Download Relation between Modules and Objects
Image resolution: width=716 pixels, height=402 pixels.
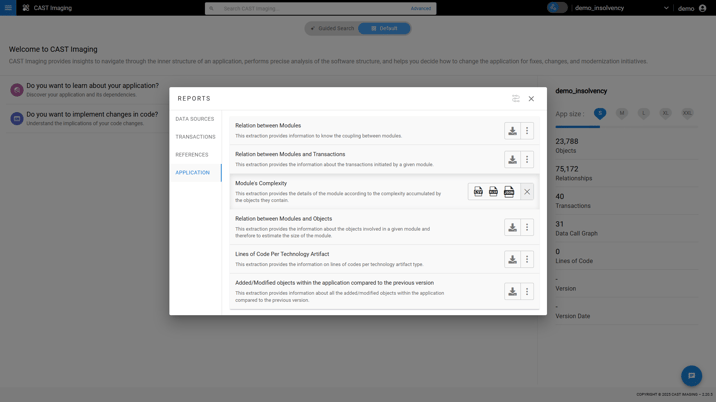pyautogui.click(x=512, y=228)
